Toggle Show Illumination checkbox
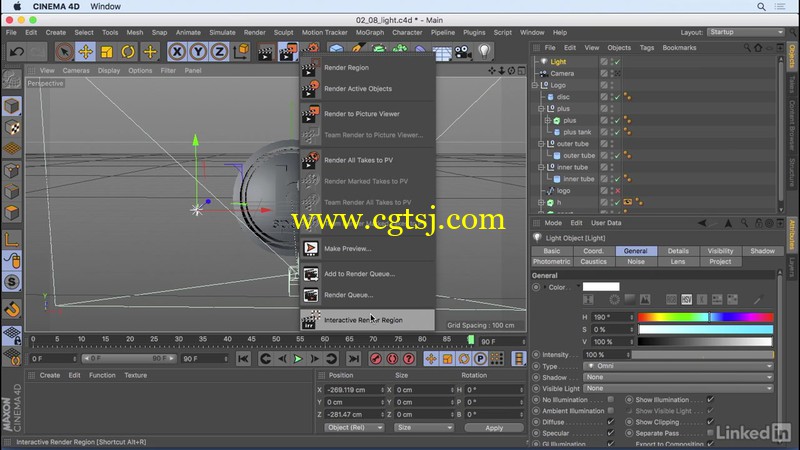Viewport: 800px width, 450px height. [x=710, y=399]
